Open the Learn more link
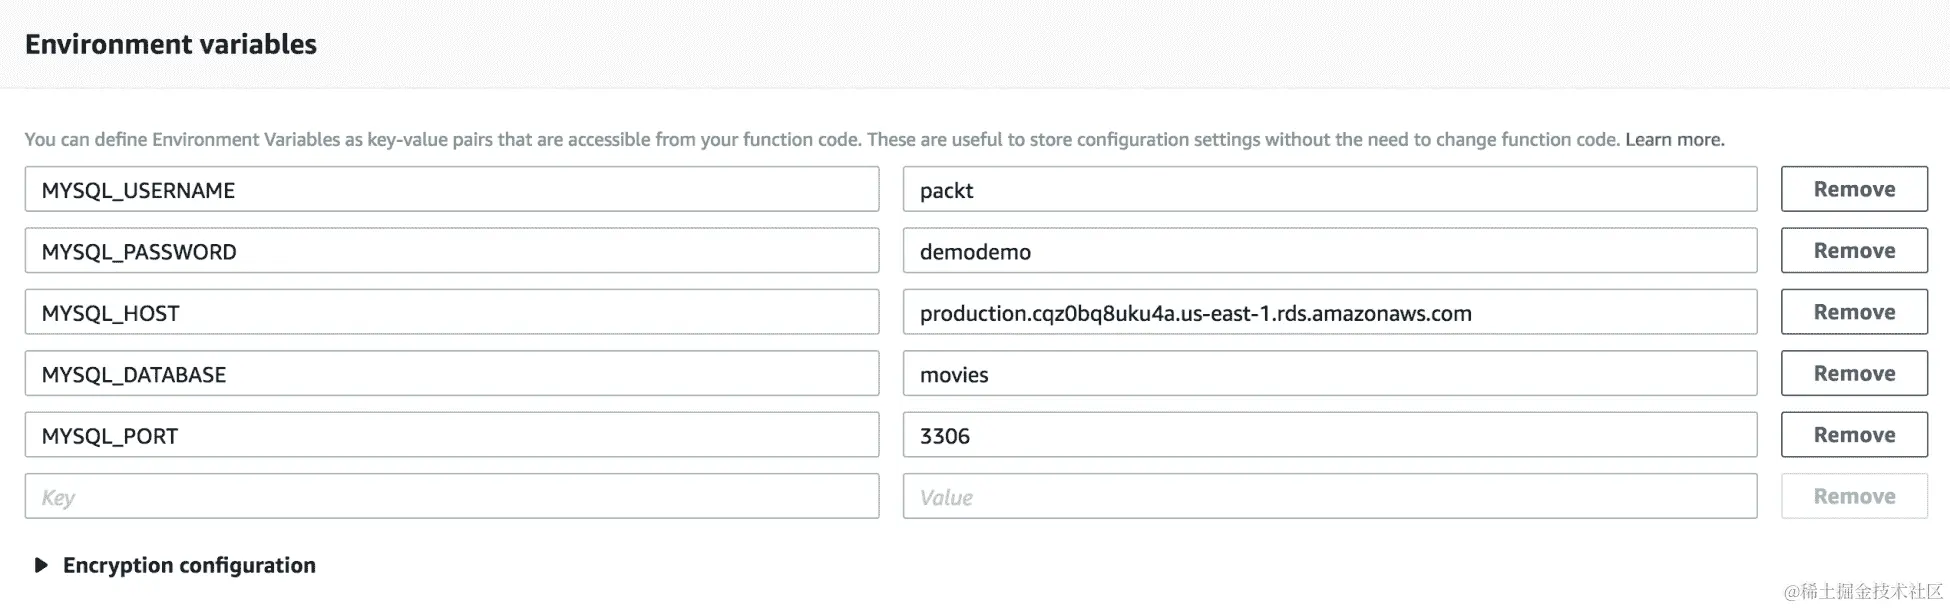This screenshot has height=608, width=1950. [1673, 140]
